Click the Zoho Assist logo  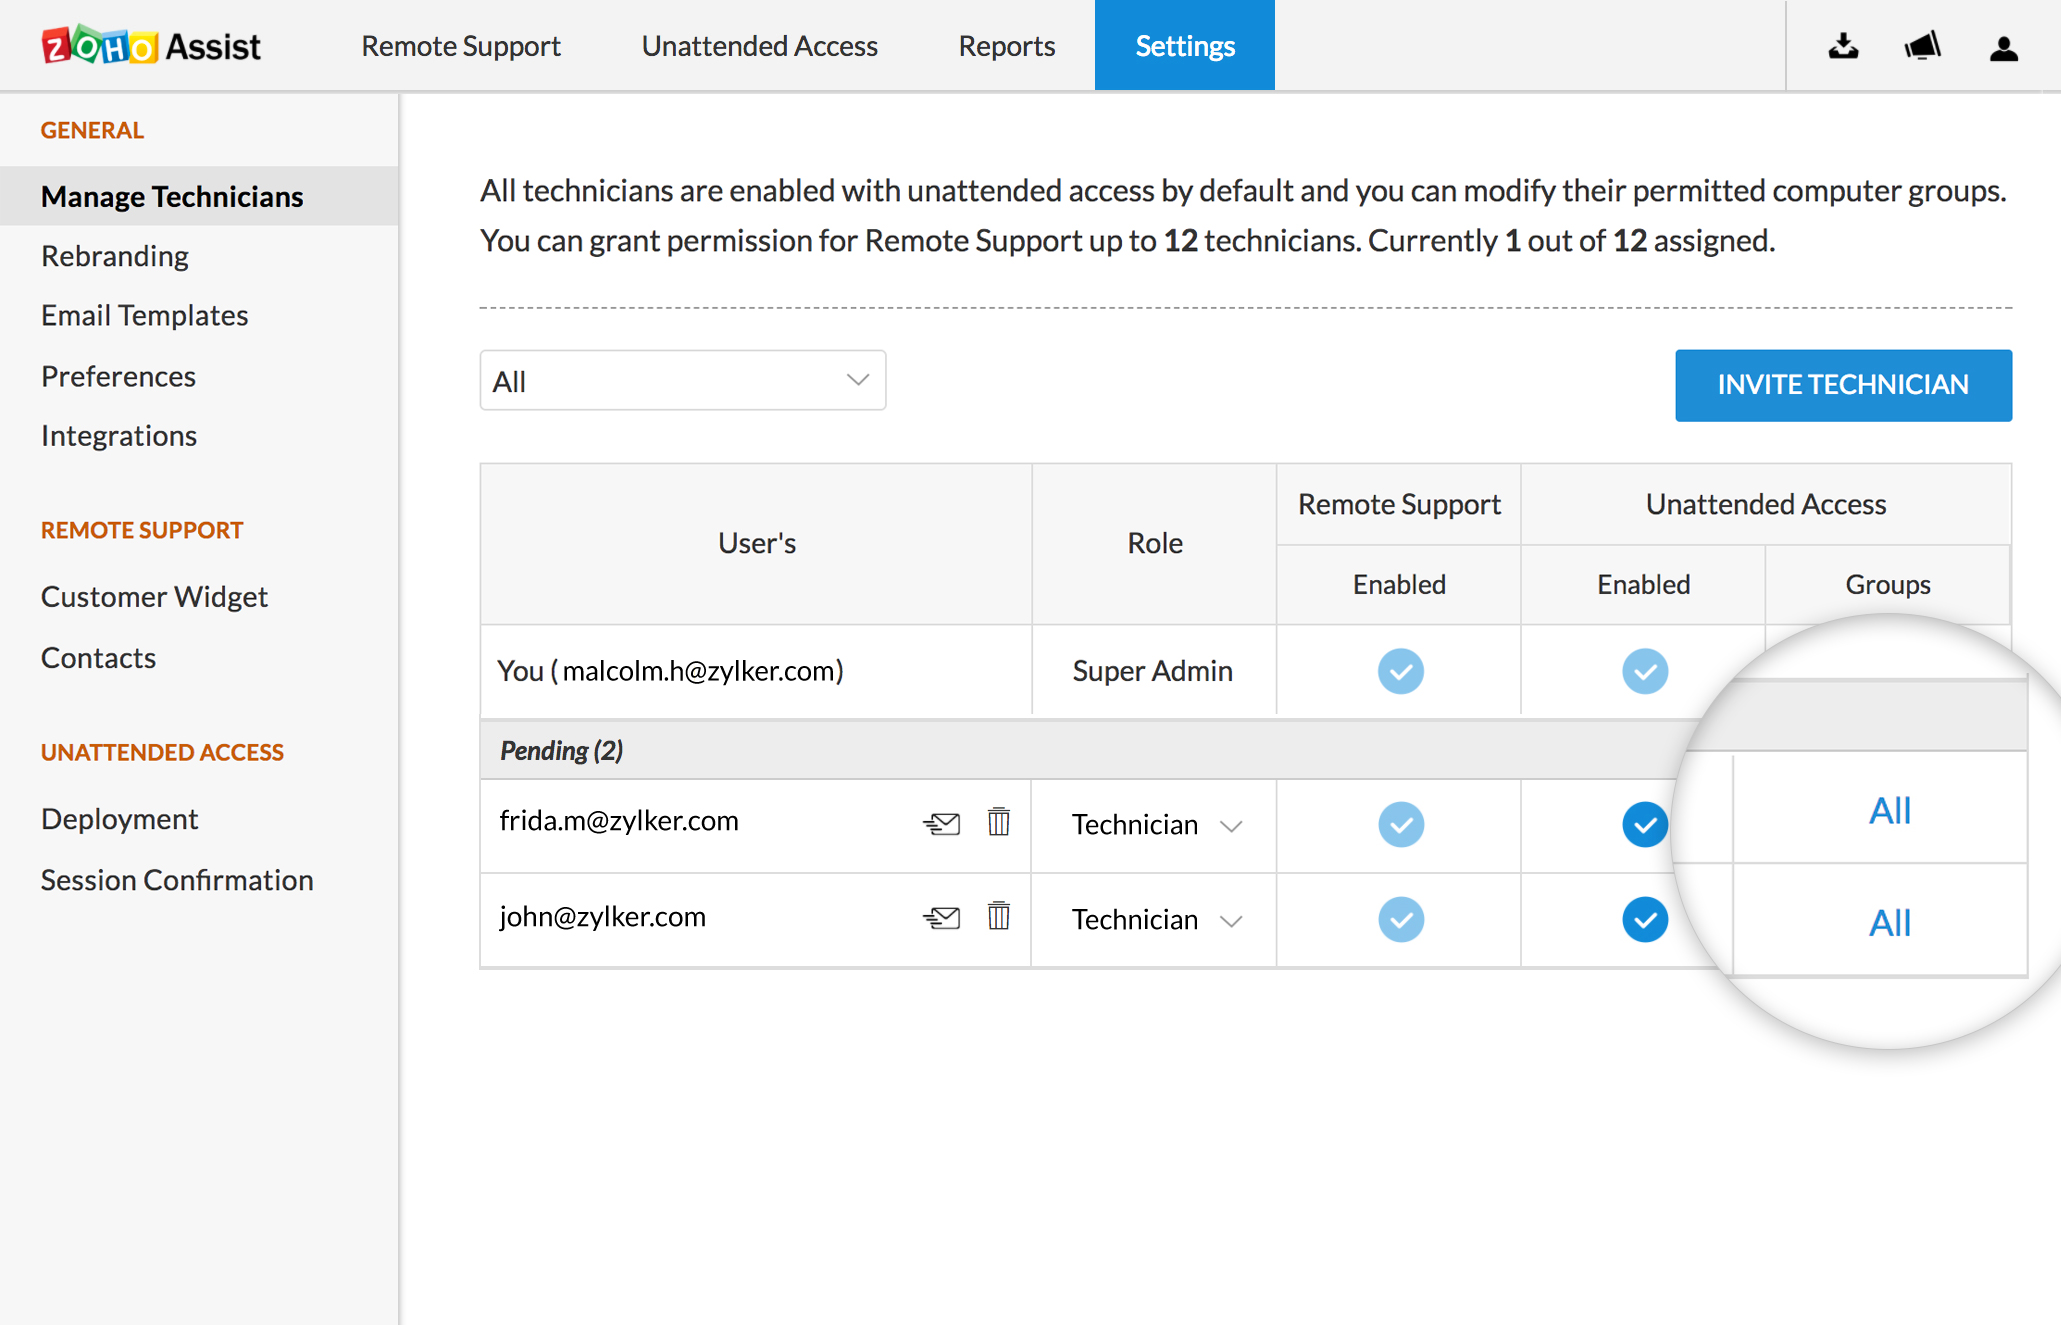click(151, 46)
